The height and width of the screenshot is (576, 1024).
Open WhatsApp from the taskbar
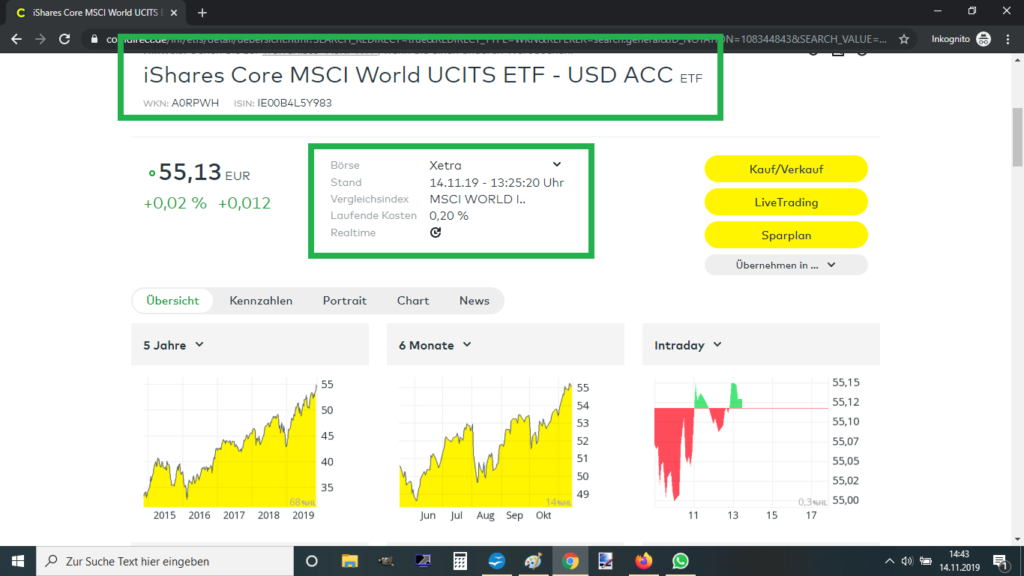click(680, 561)
